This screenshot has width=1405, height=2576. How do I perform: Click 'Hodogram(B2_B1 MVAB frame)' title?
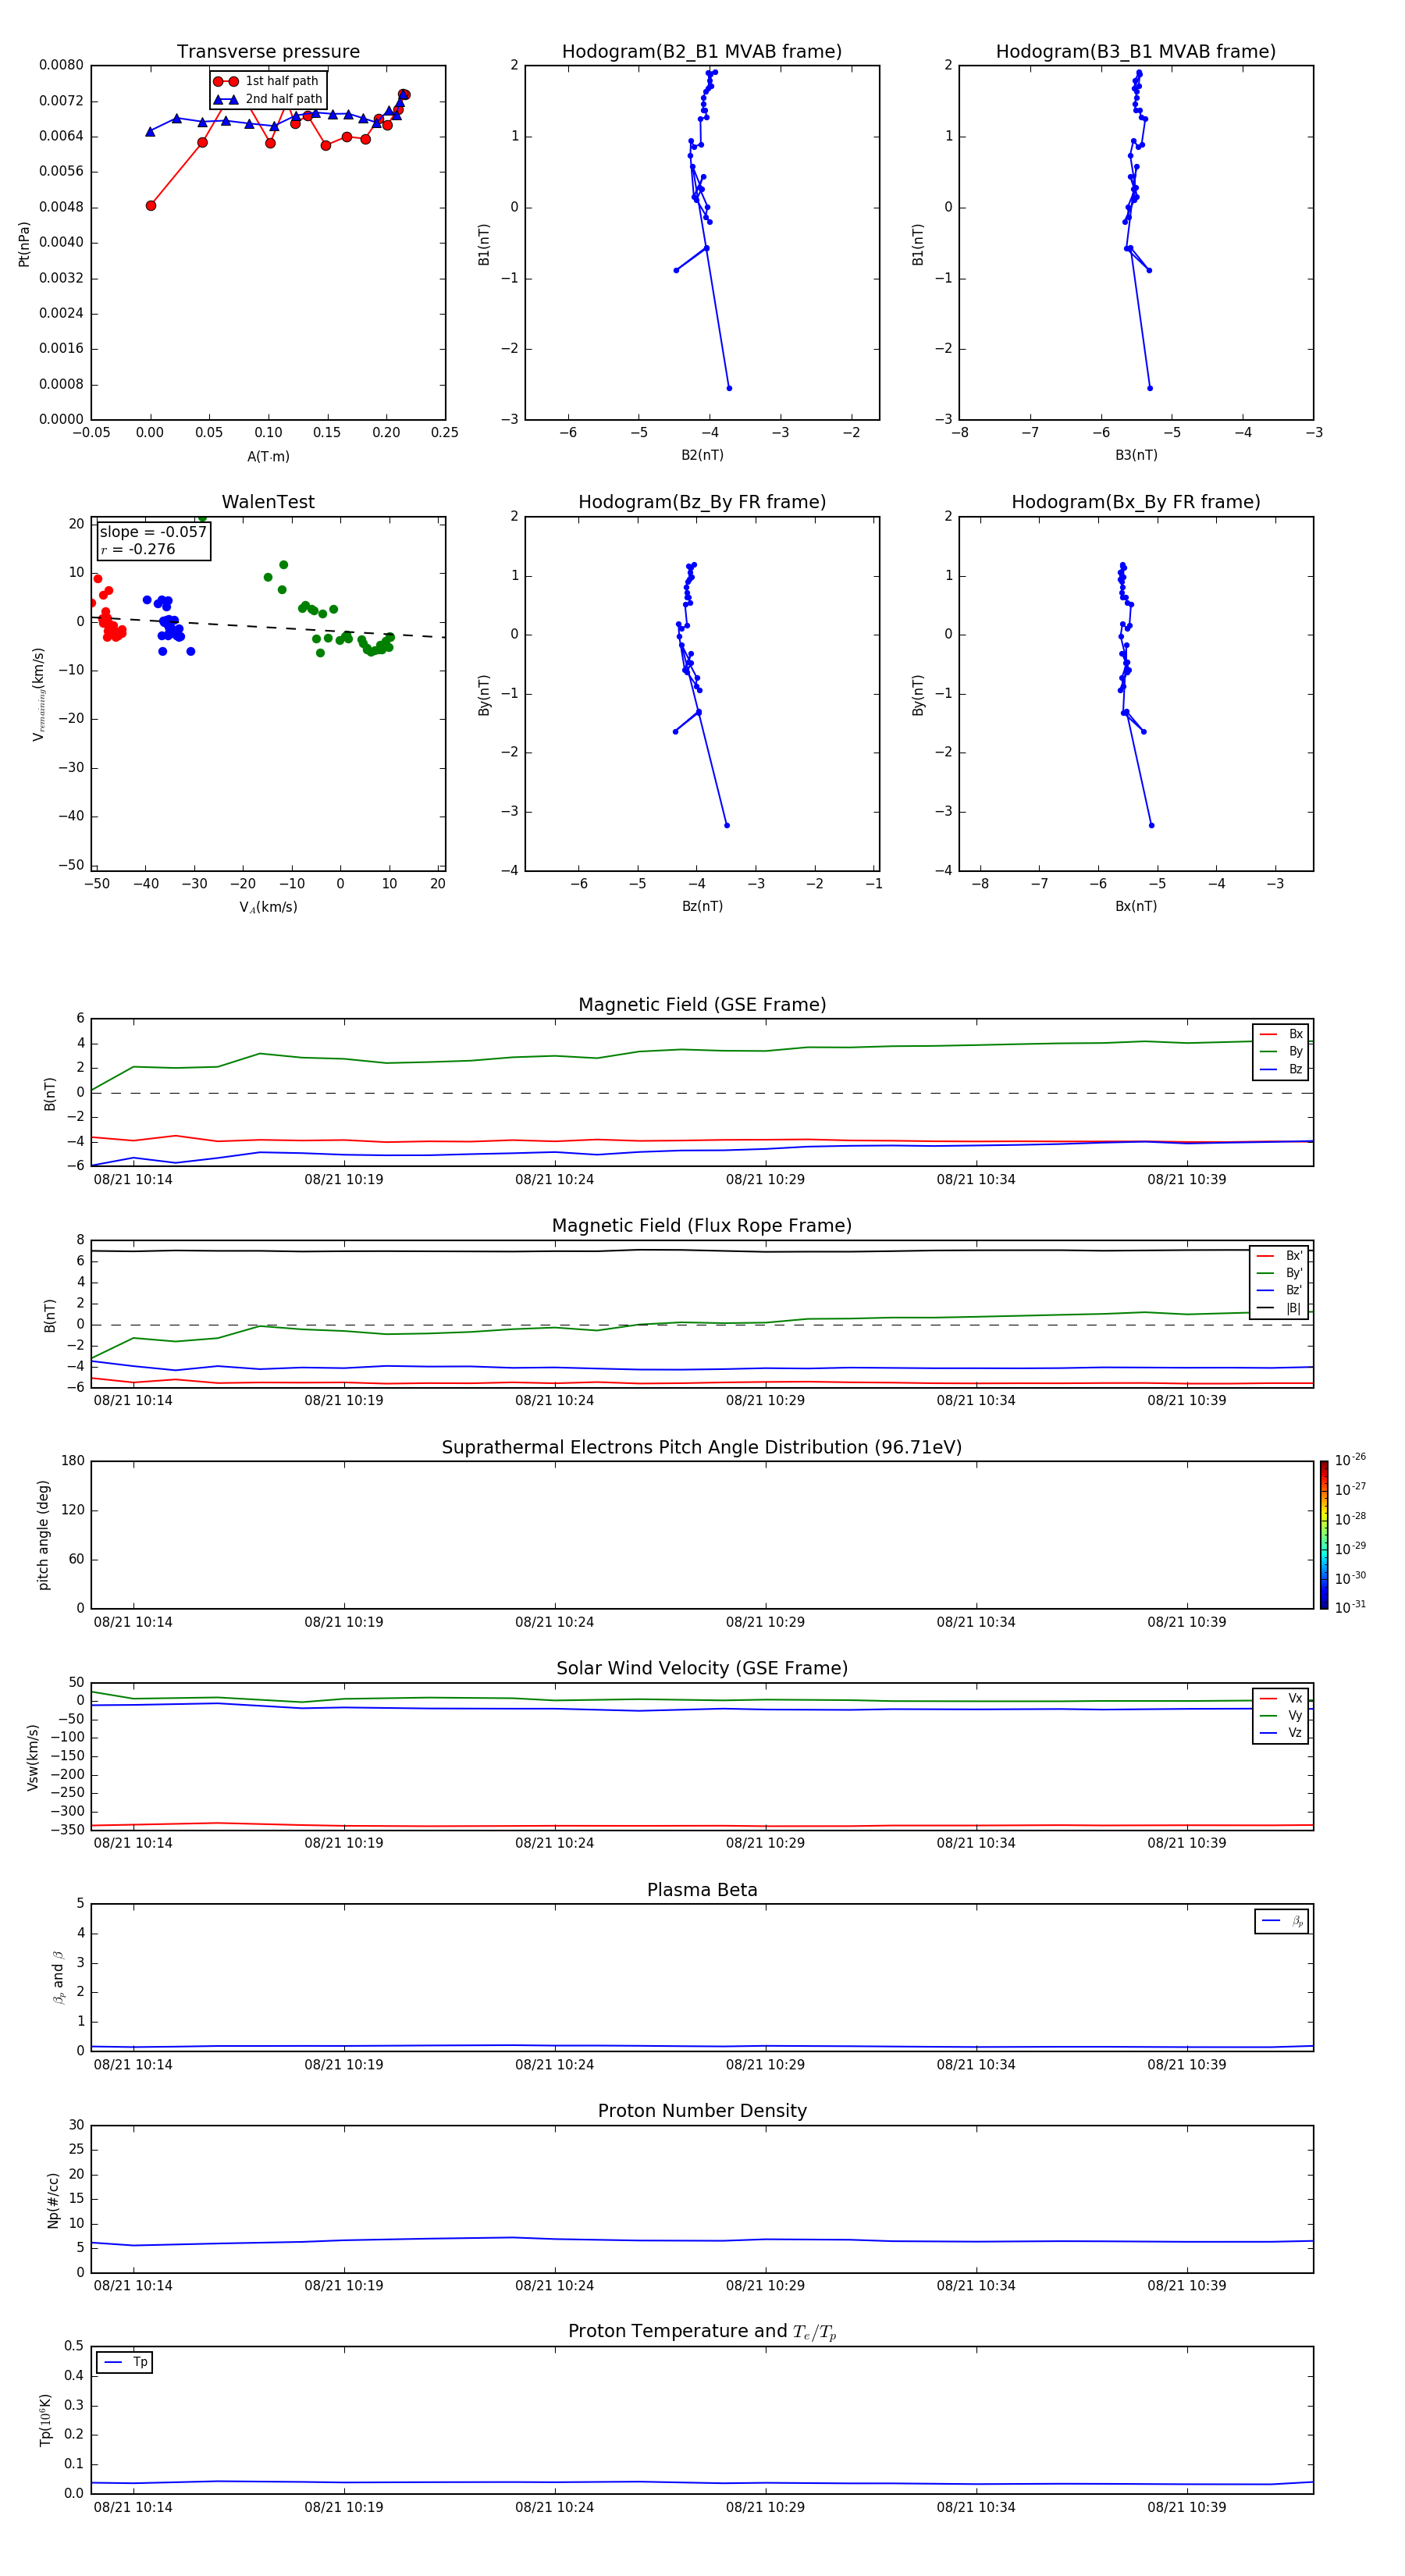tap(702, 52)
